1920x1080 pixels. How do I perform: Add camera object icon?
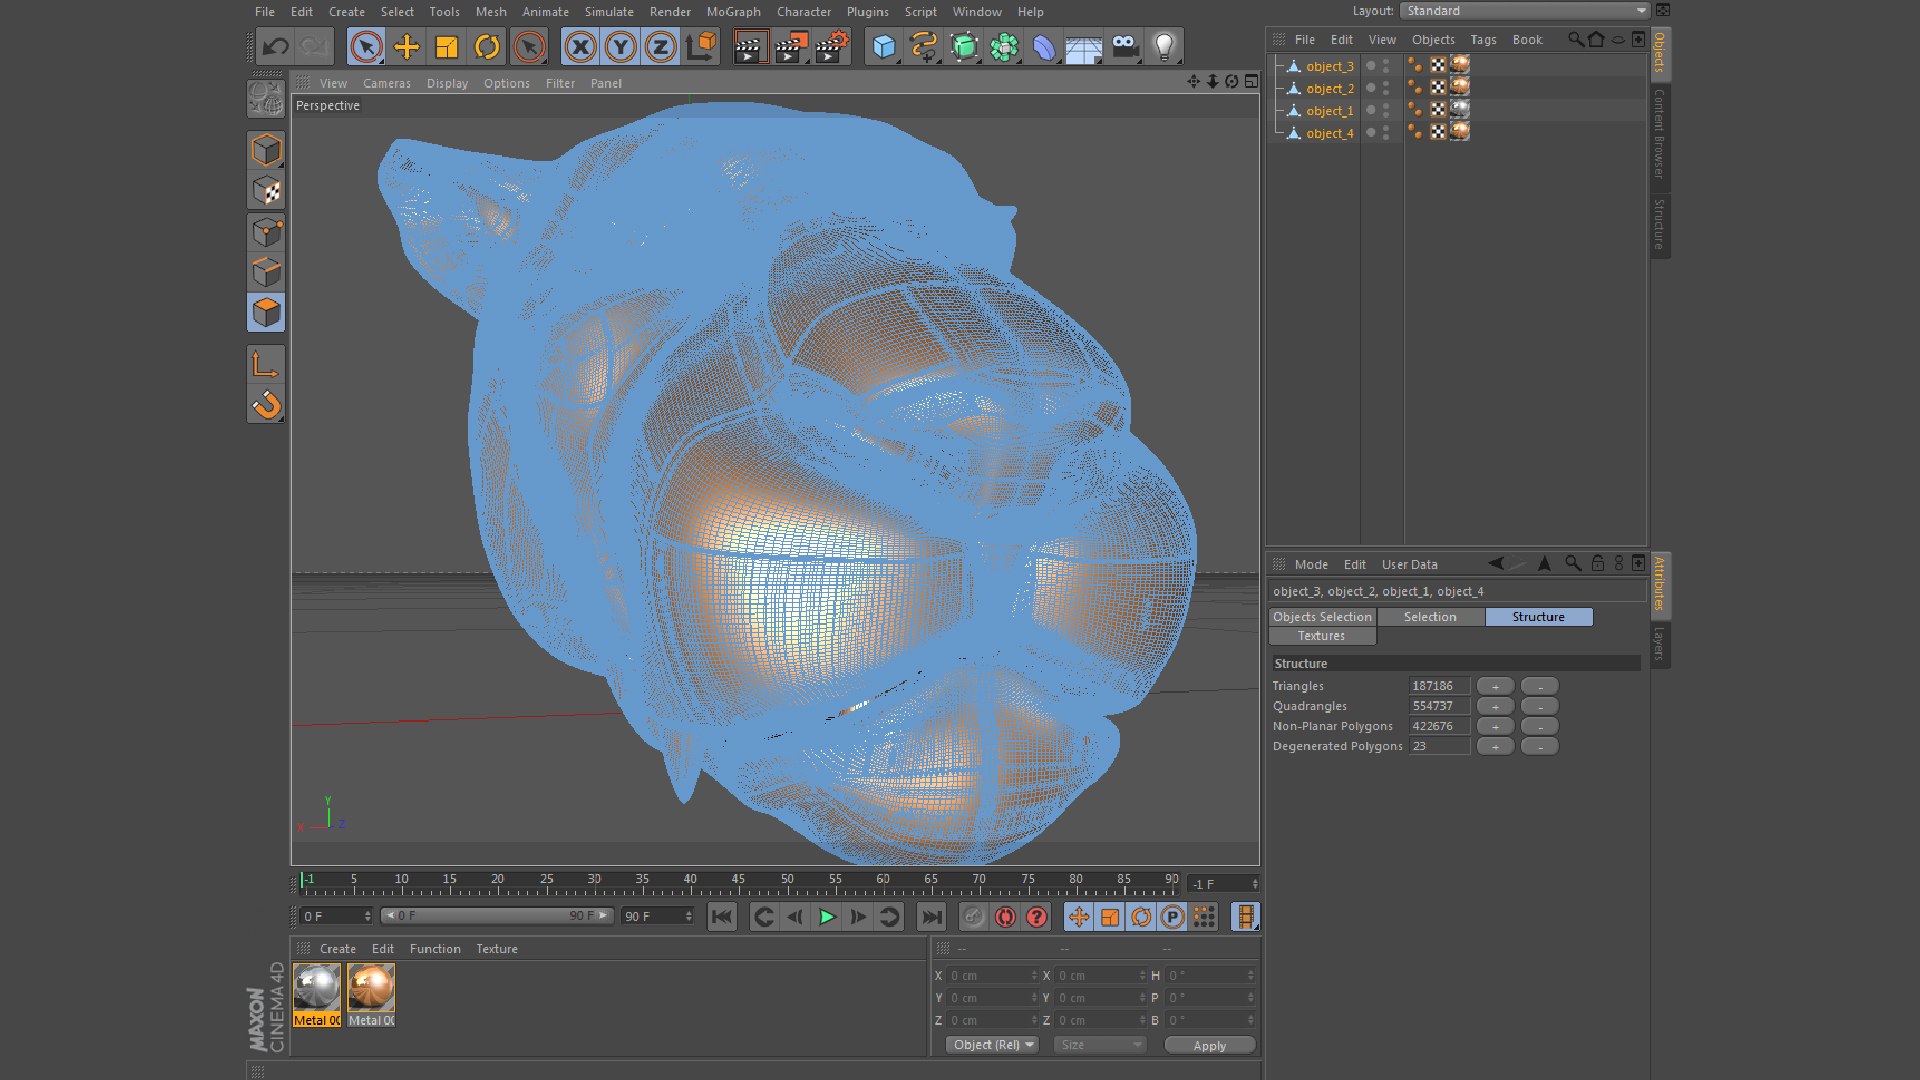tap(1125, 47)
